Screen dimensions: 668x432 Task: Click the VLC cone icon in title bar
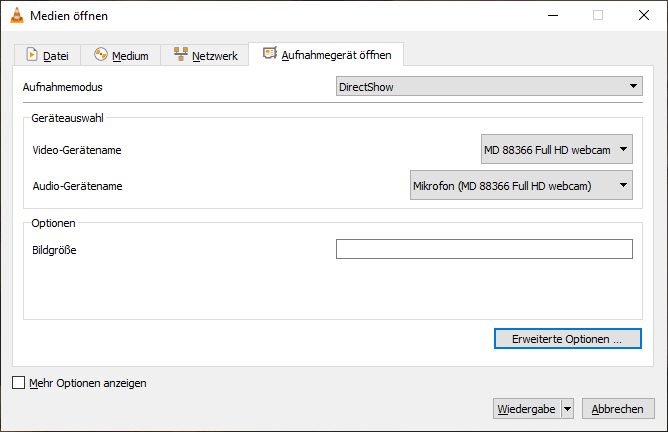click(17, 15)
